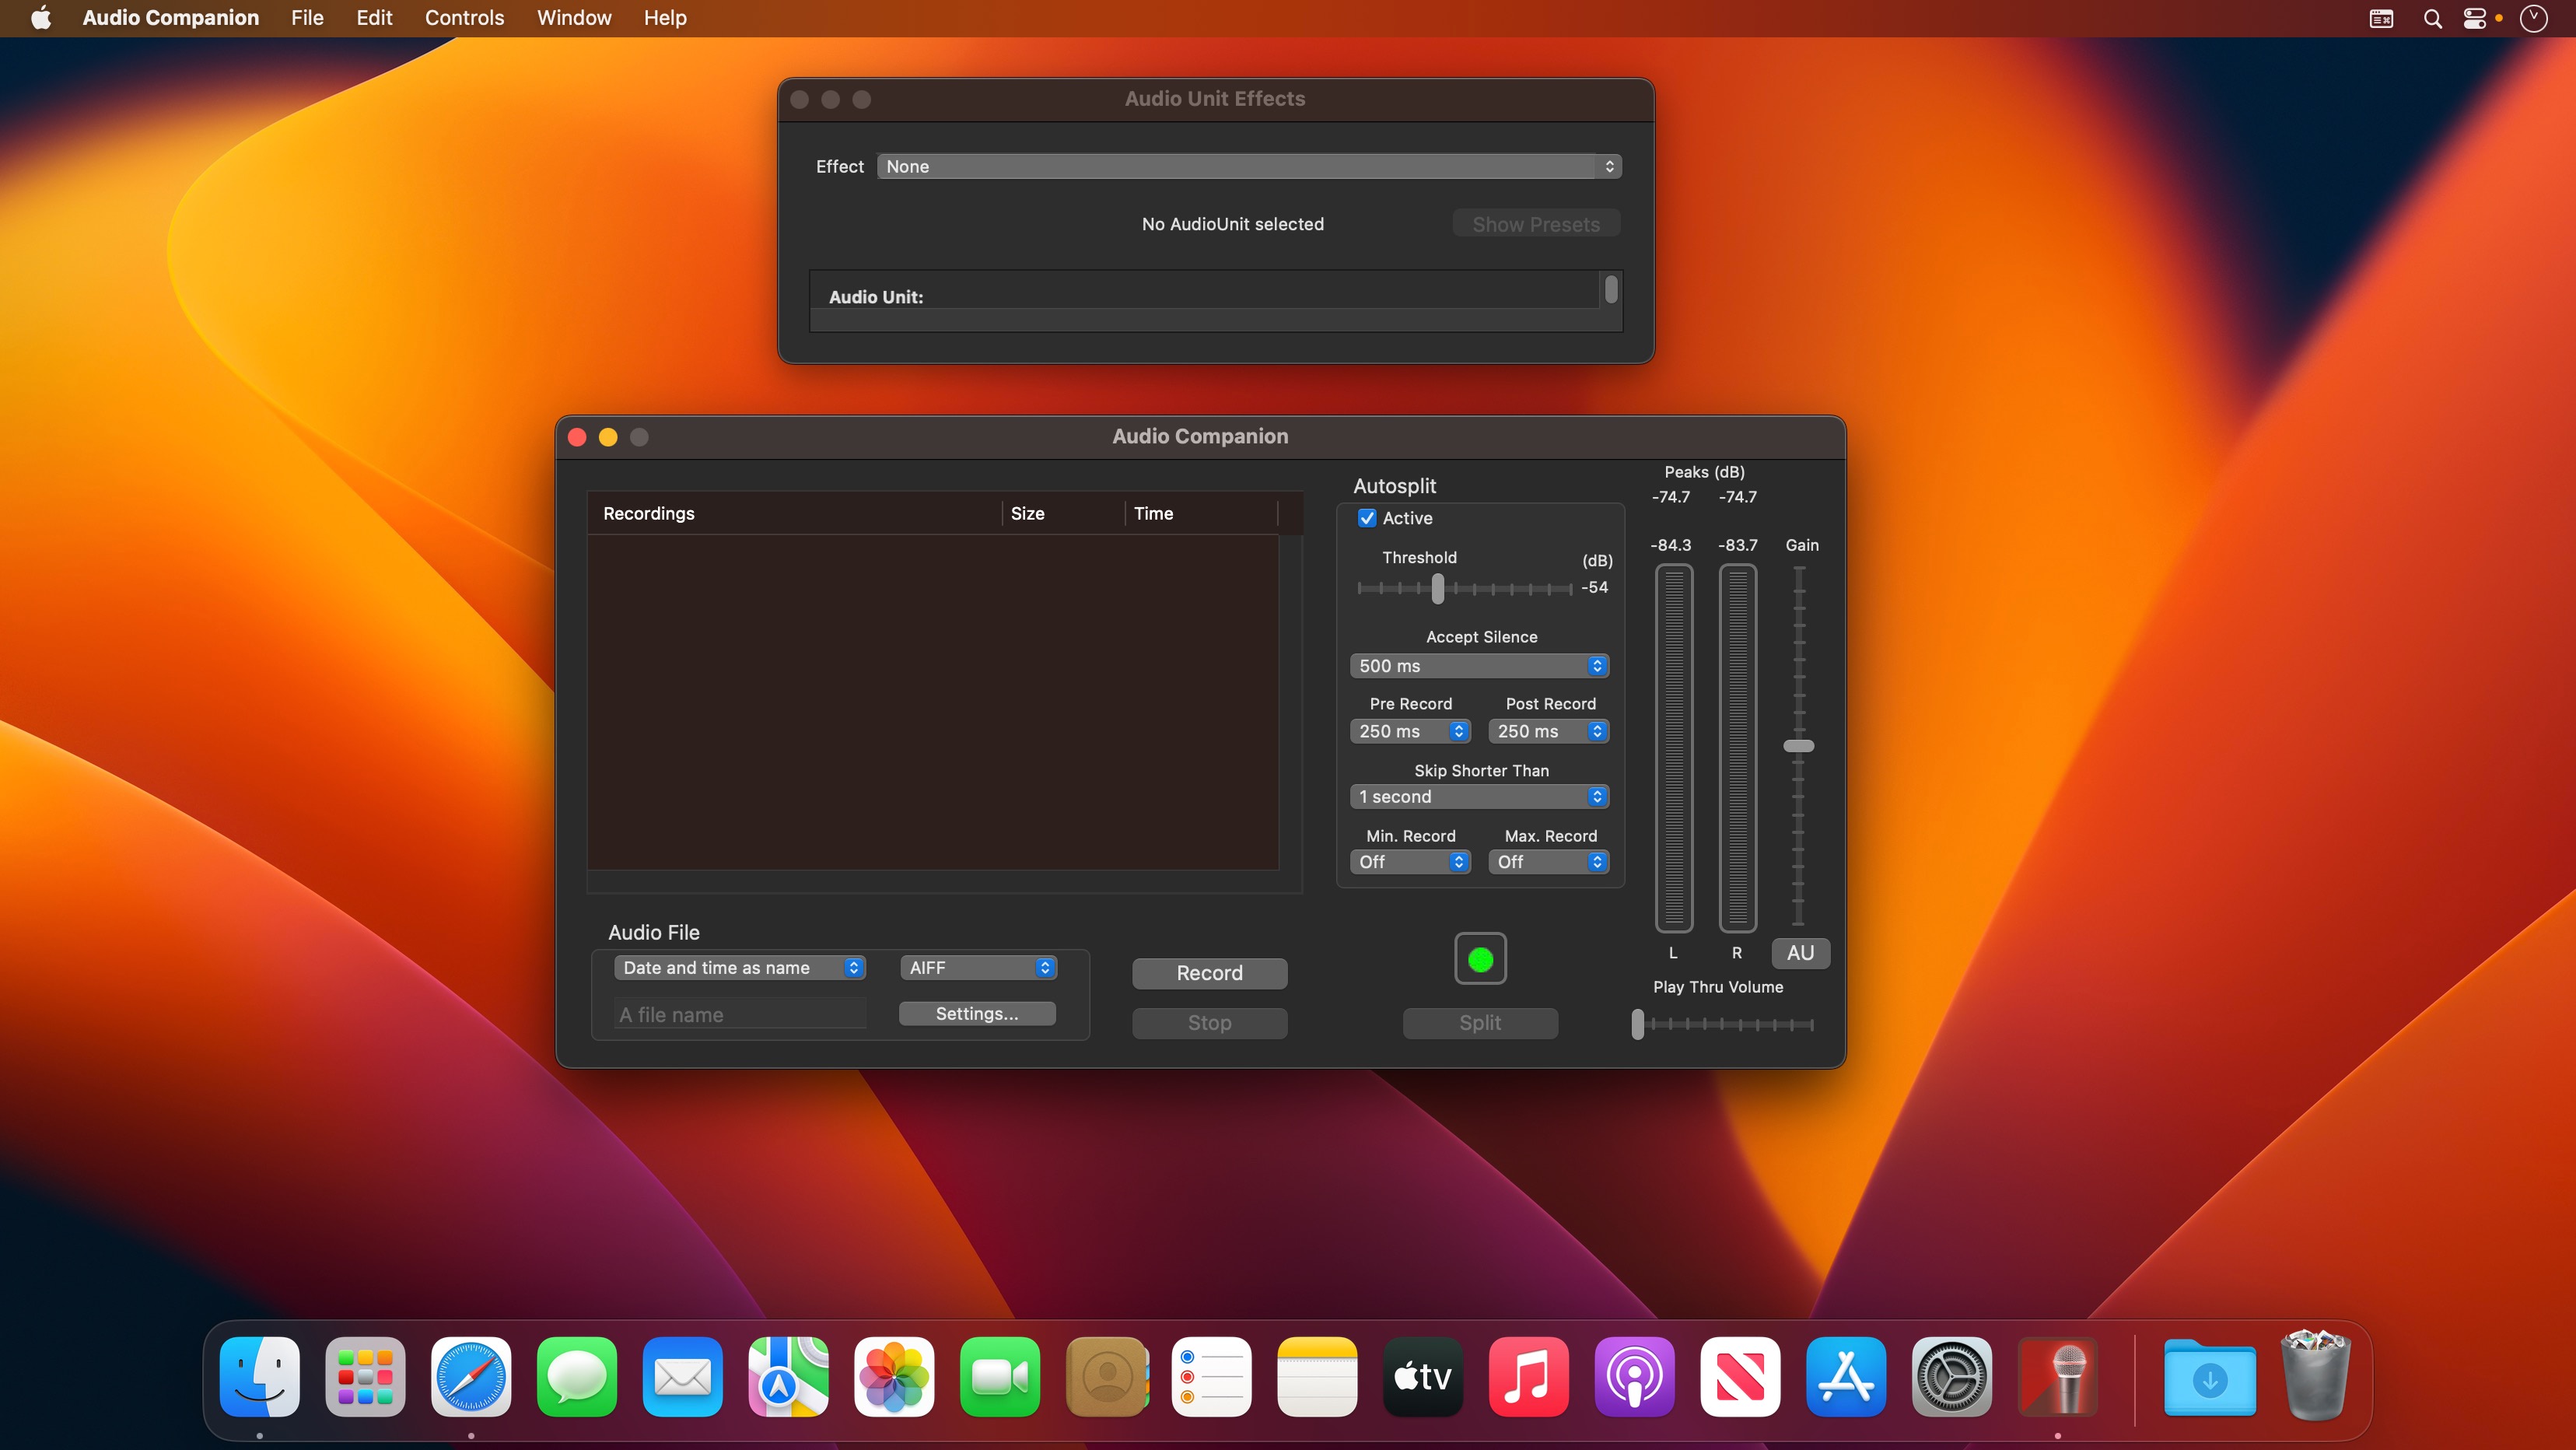Open the file naming mode dropdown
The image size is (2576, 1450).
740,968
